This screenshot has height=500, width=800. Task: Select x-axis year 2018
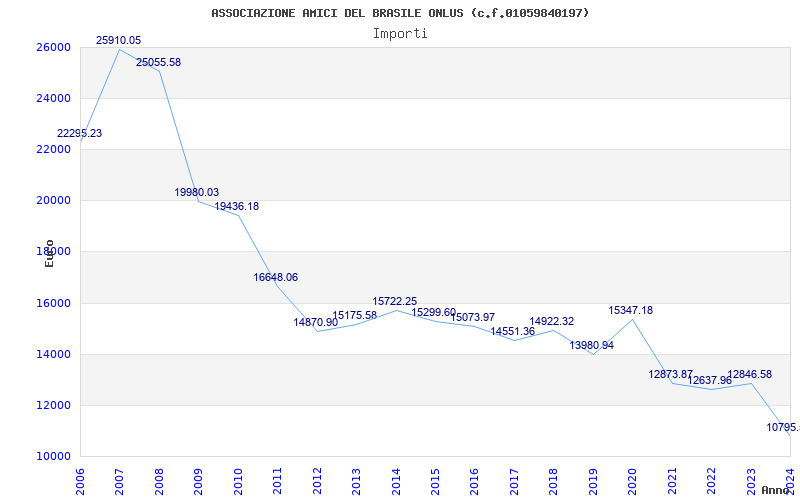(x=554, y=481)
